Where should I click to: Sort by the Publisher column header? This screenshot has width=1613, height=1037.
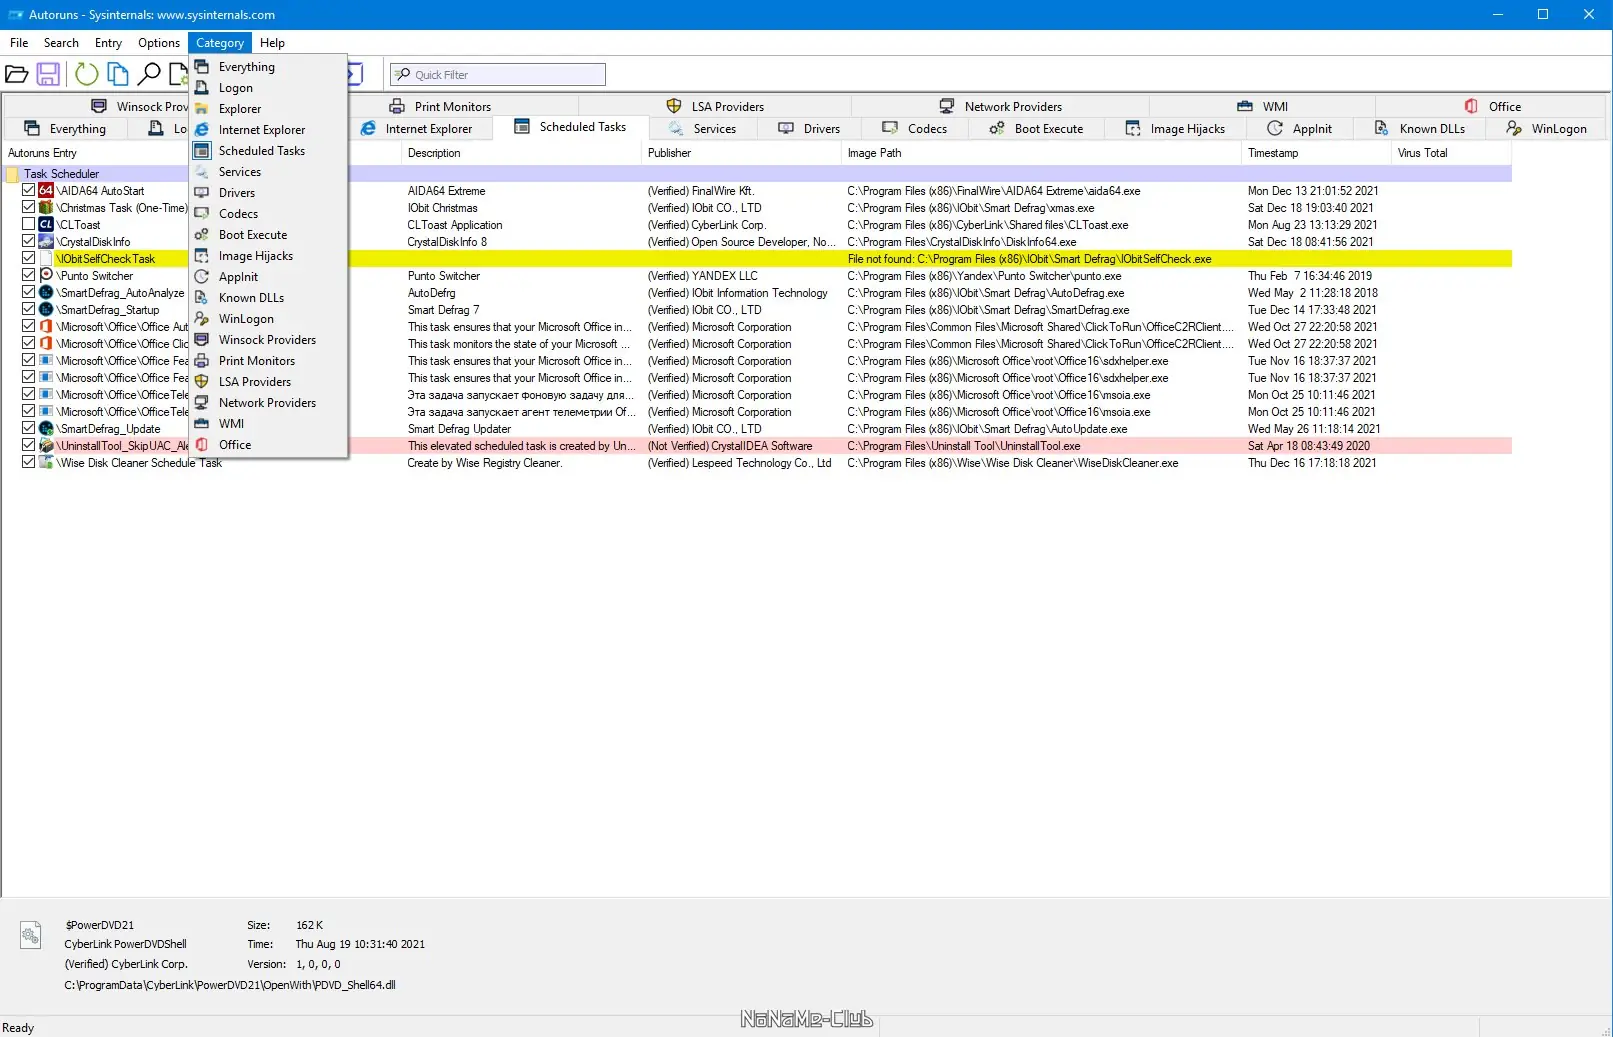click(741, 153)
